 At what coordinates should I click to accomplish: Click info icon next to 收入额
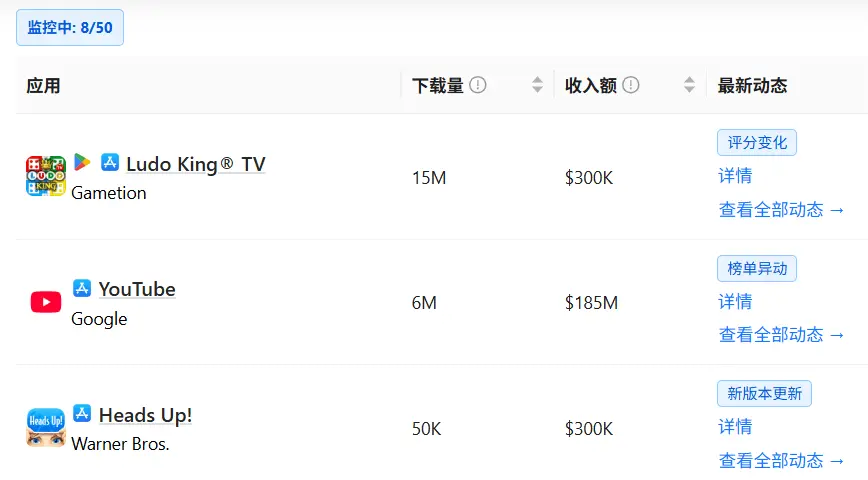[x=630, y=85]
